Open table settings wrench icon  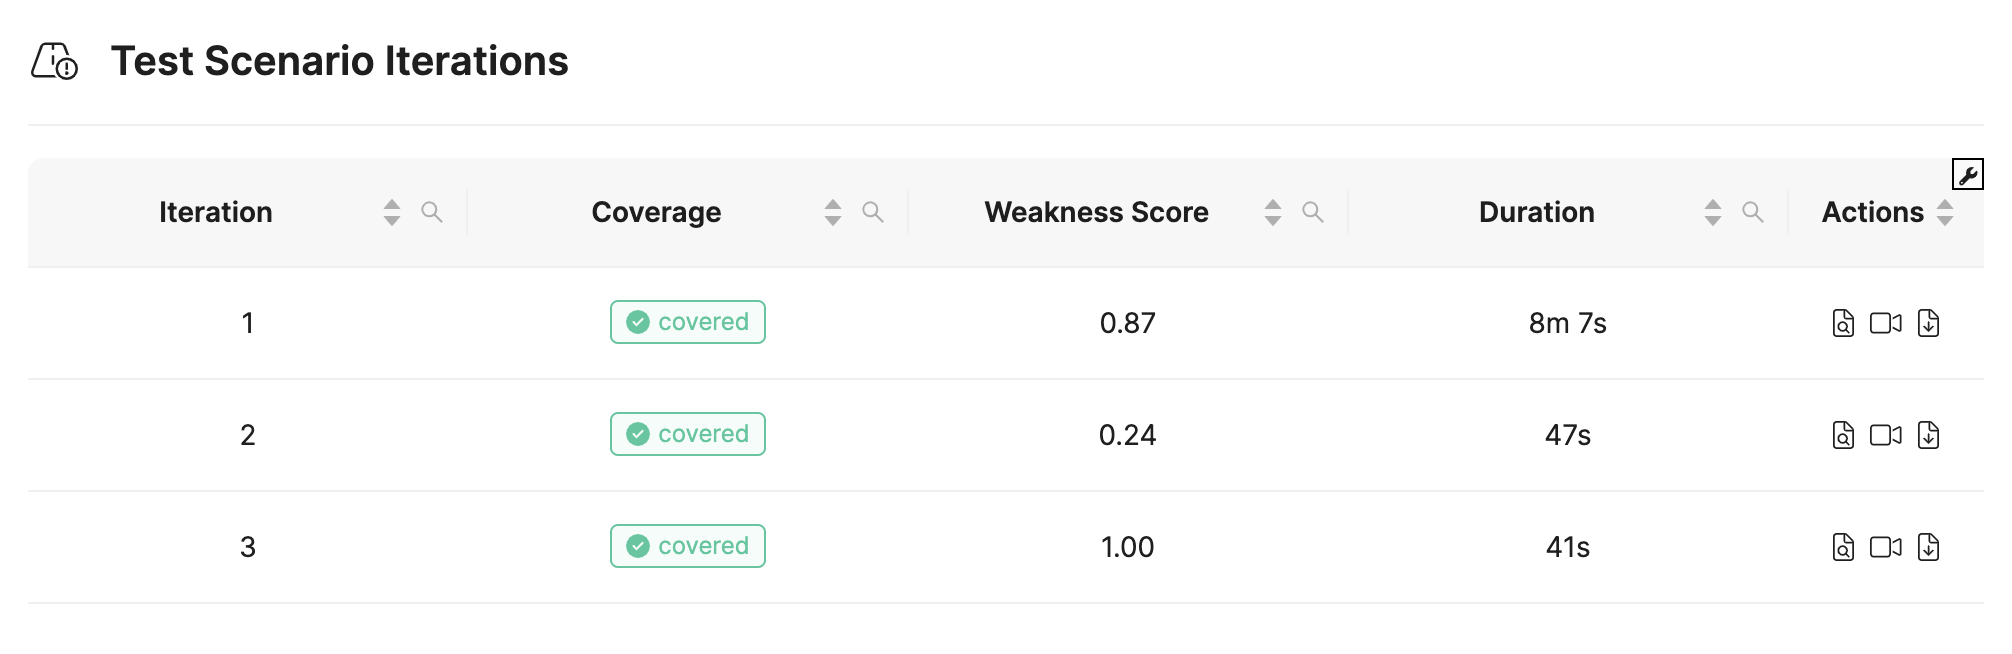tap(1968, 174)
